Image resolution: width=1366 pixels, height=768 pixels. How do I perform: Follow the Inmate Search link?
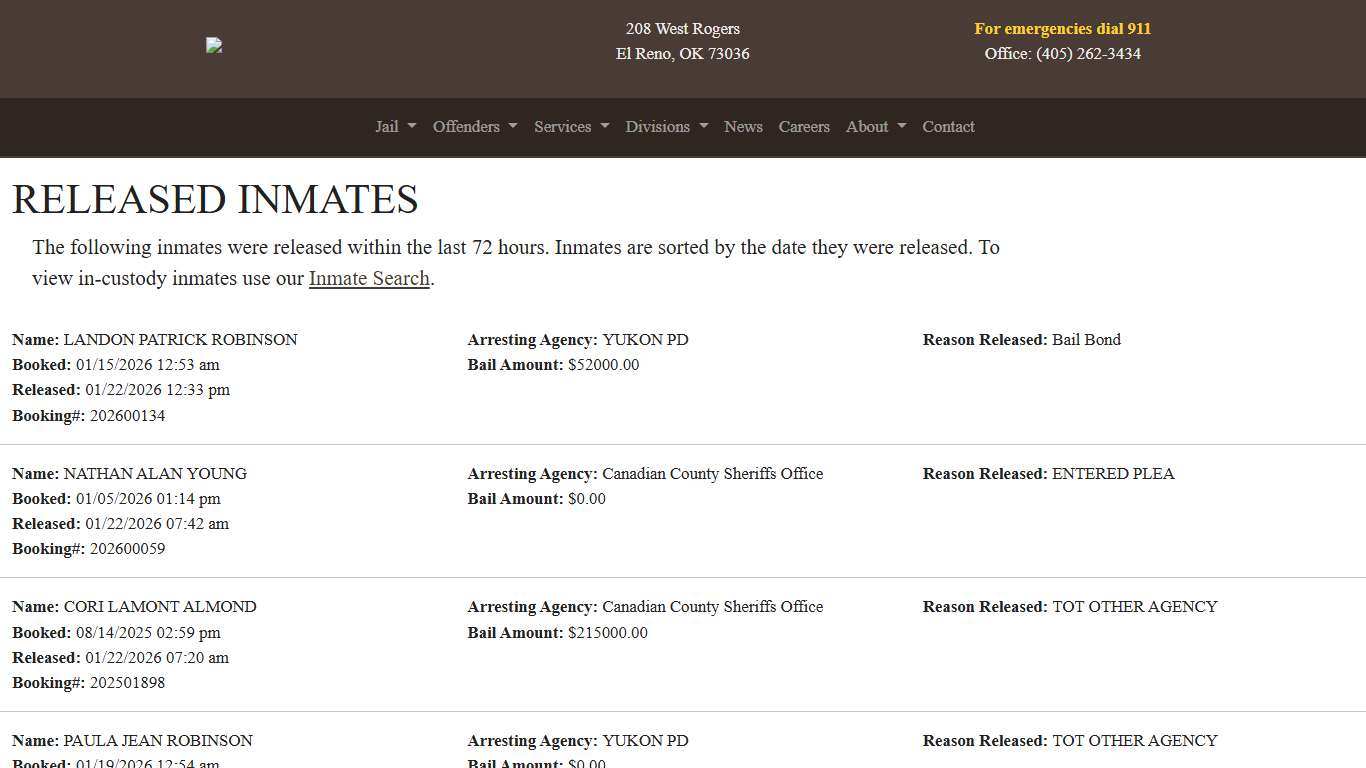tap(368, 278)
